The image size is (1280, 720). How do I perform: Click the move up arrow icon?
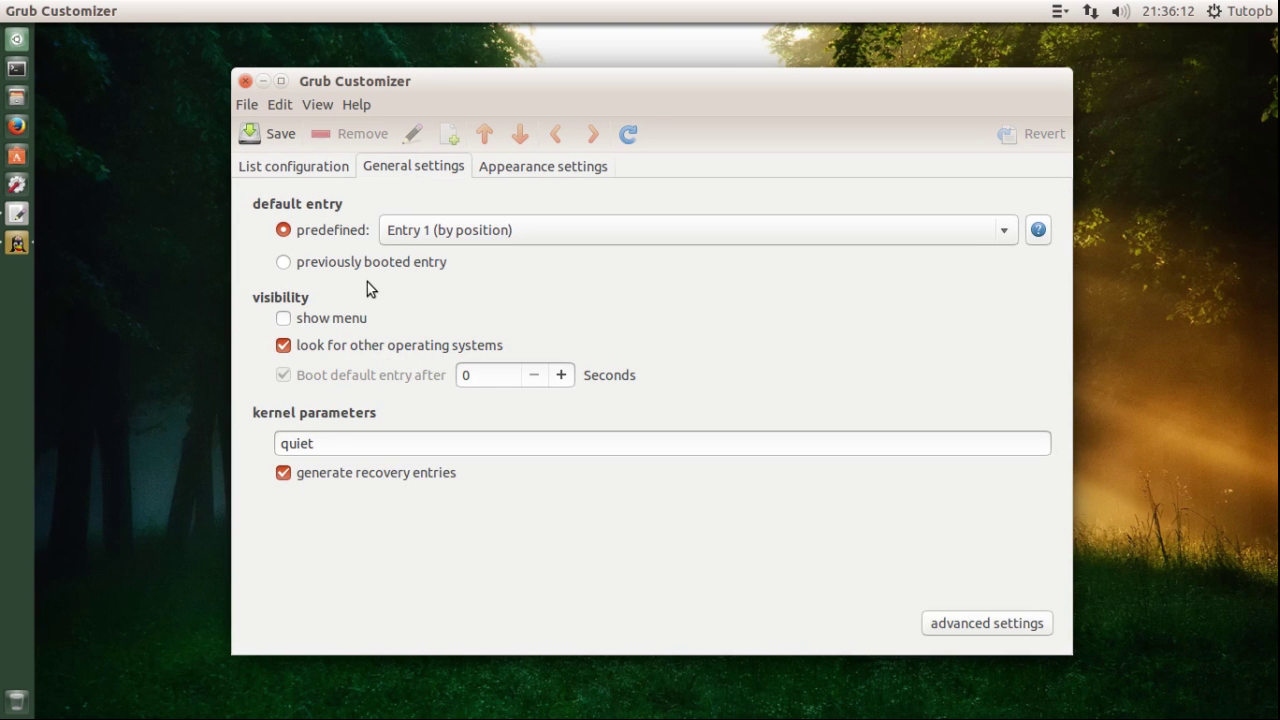485,134
